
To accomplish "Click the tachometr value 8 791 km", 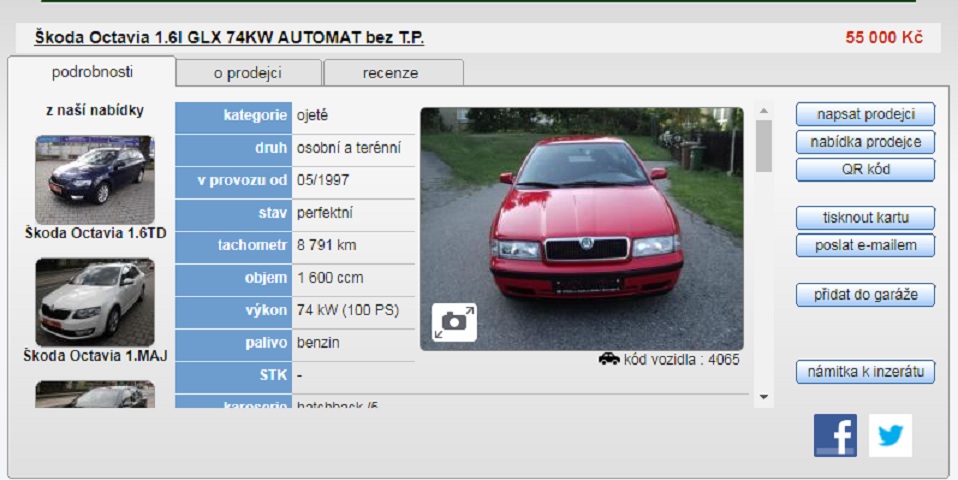I will coord(326,245).
